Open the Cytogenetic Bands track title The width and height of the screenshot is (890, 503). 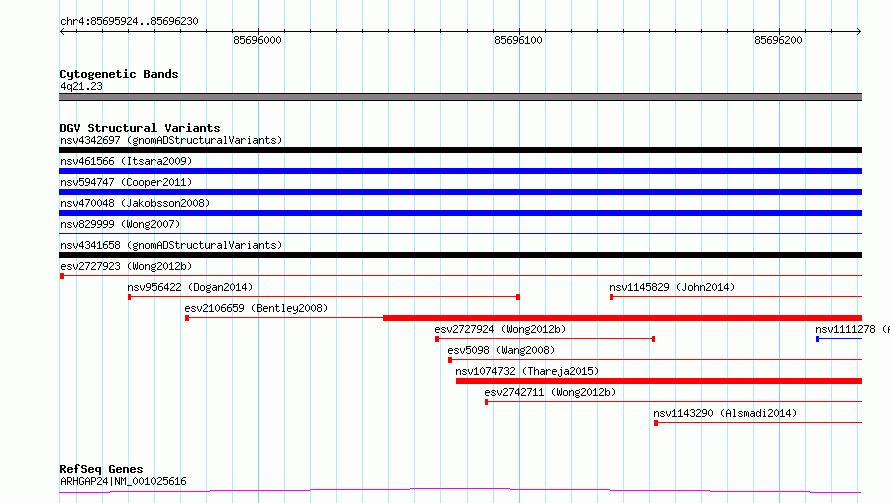[119, 74]
